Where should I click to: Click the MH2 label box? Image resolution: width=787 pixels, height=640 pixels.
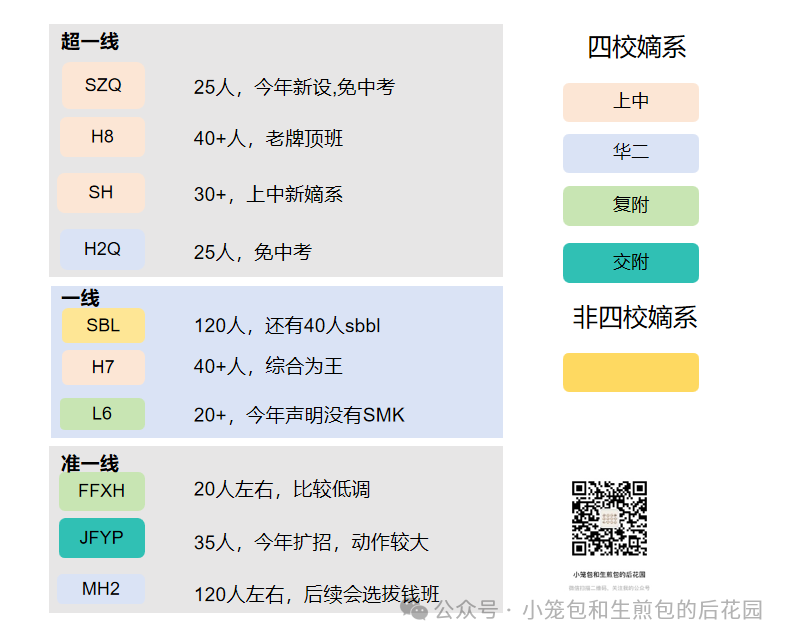coord(101,589)
